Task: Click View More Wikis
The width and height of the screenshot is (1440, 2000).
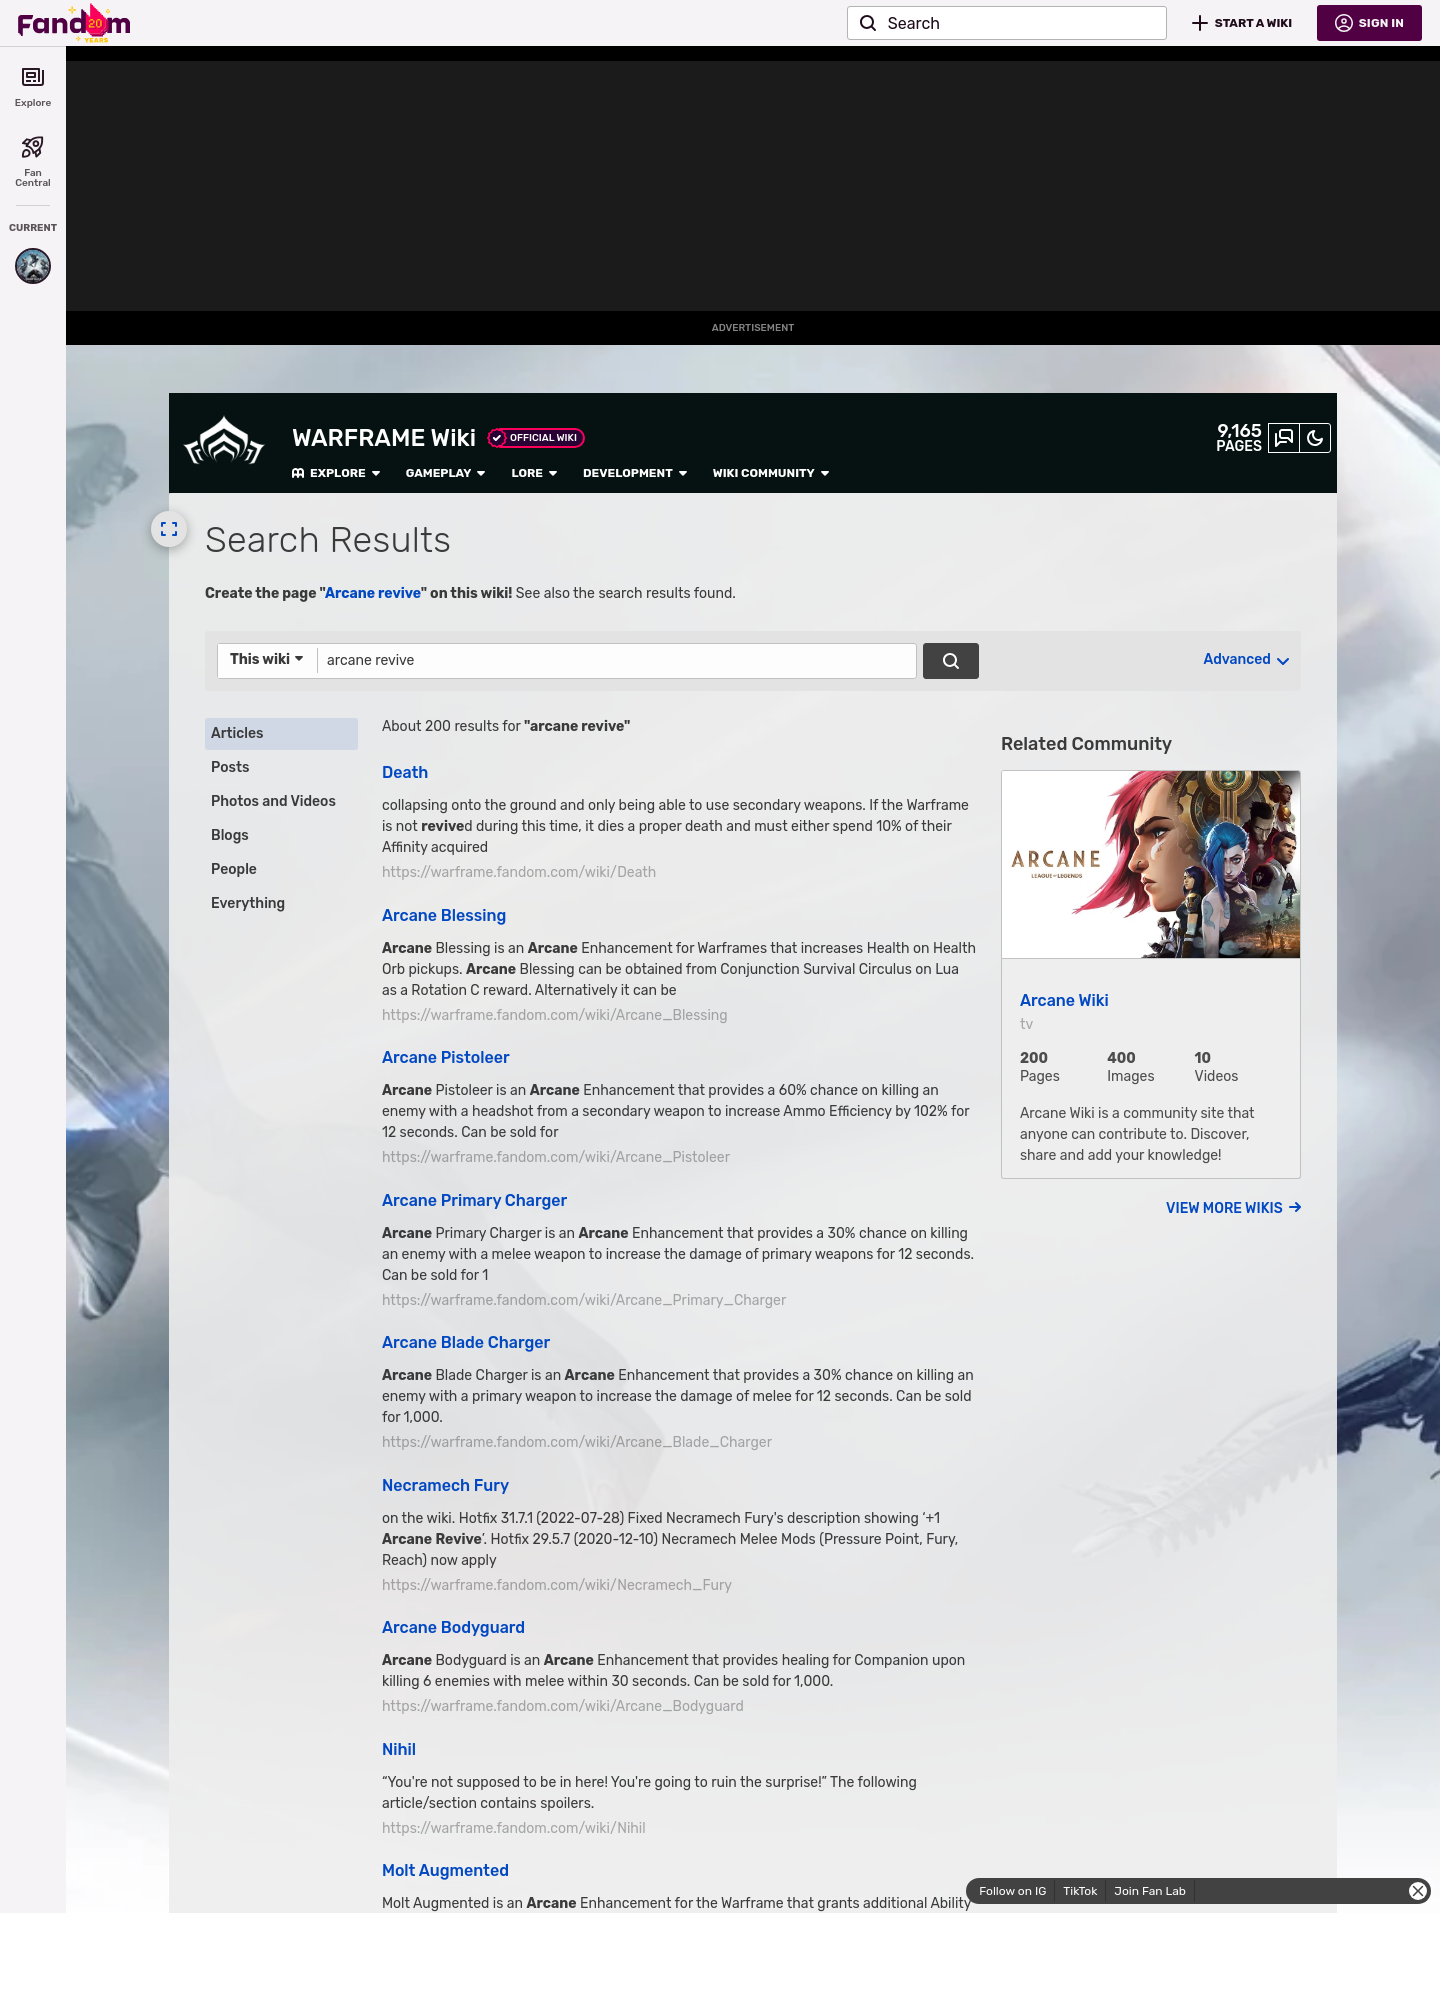Action: pyautogui.click(x=1233, y=1208)
